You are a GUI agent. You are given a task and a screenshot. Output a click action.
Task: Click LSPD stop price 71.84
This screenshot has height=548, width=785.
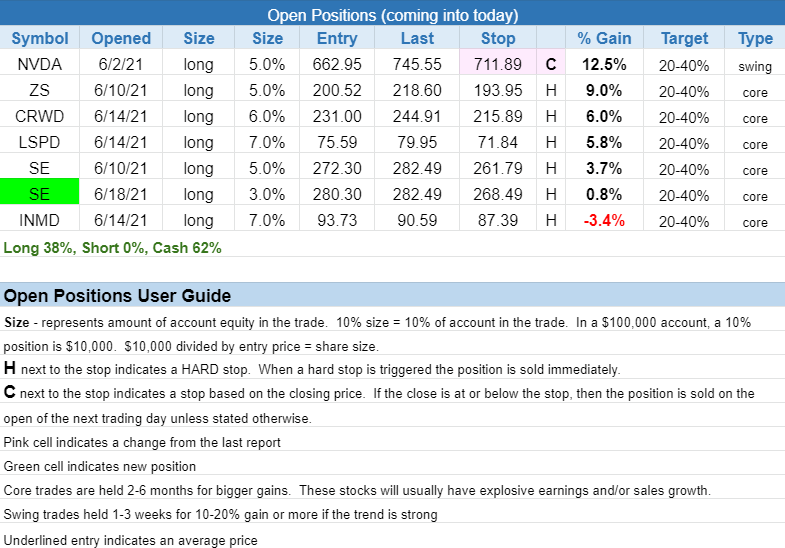(x=498, y=142)
